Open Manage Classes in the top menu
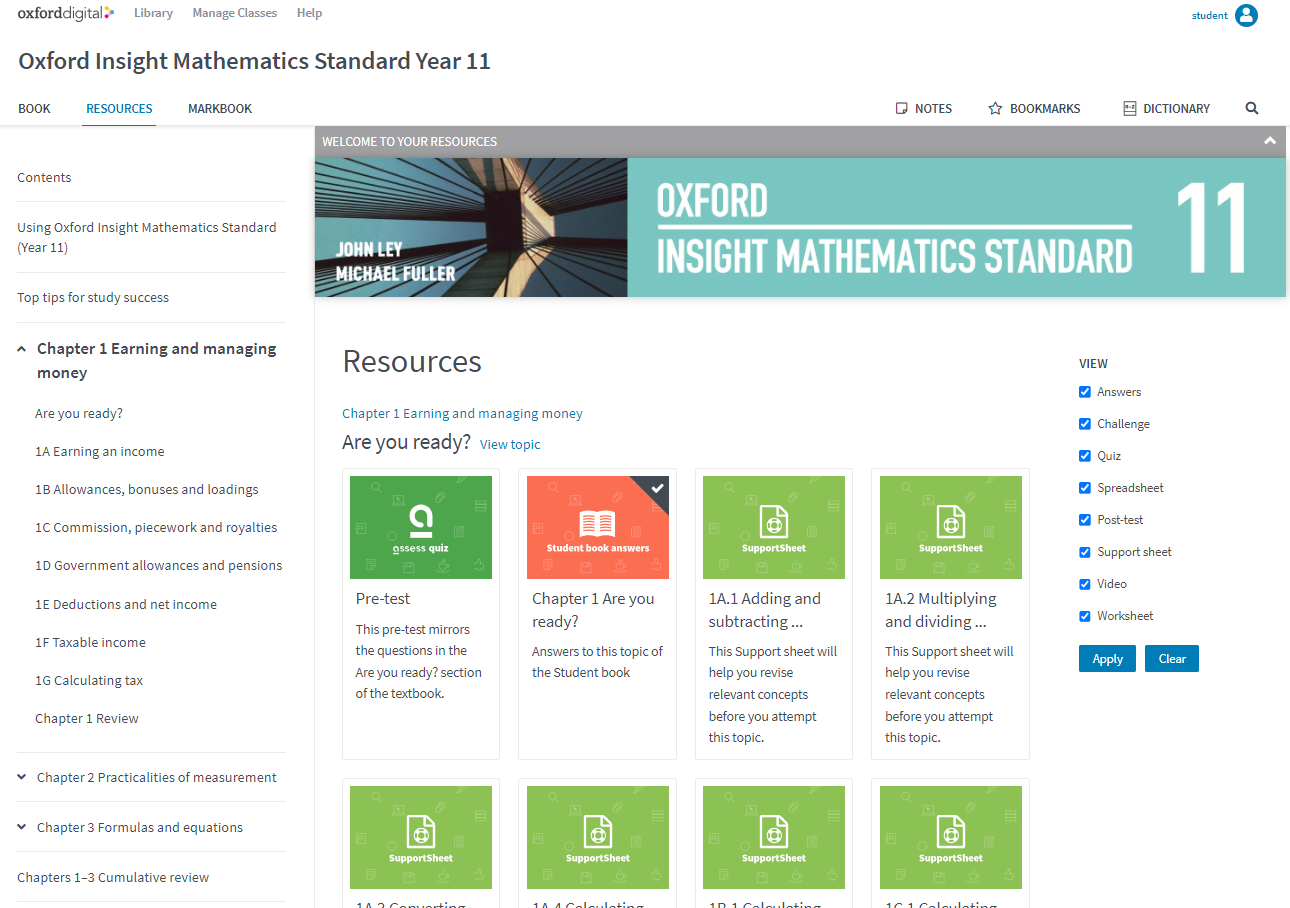Screen dimensions: 1290x908 [234, 13]
